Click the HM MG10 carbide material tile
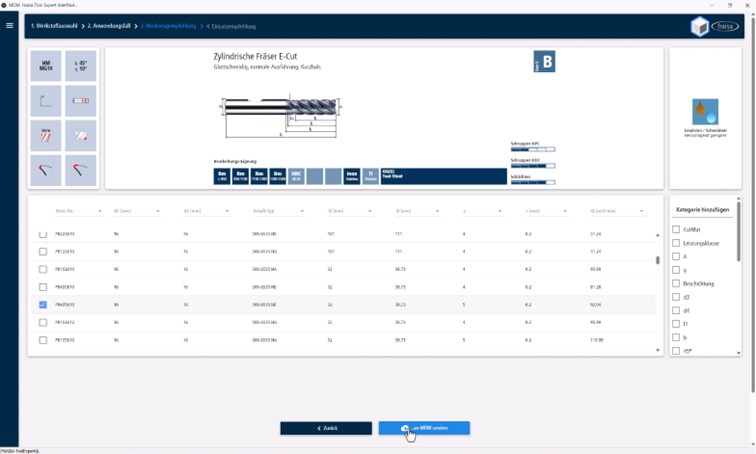Viewport: 756px width, 454px height. [46, 66]
